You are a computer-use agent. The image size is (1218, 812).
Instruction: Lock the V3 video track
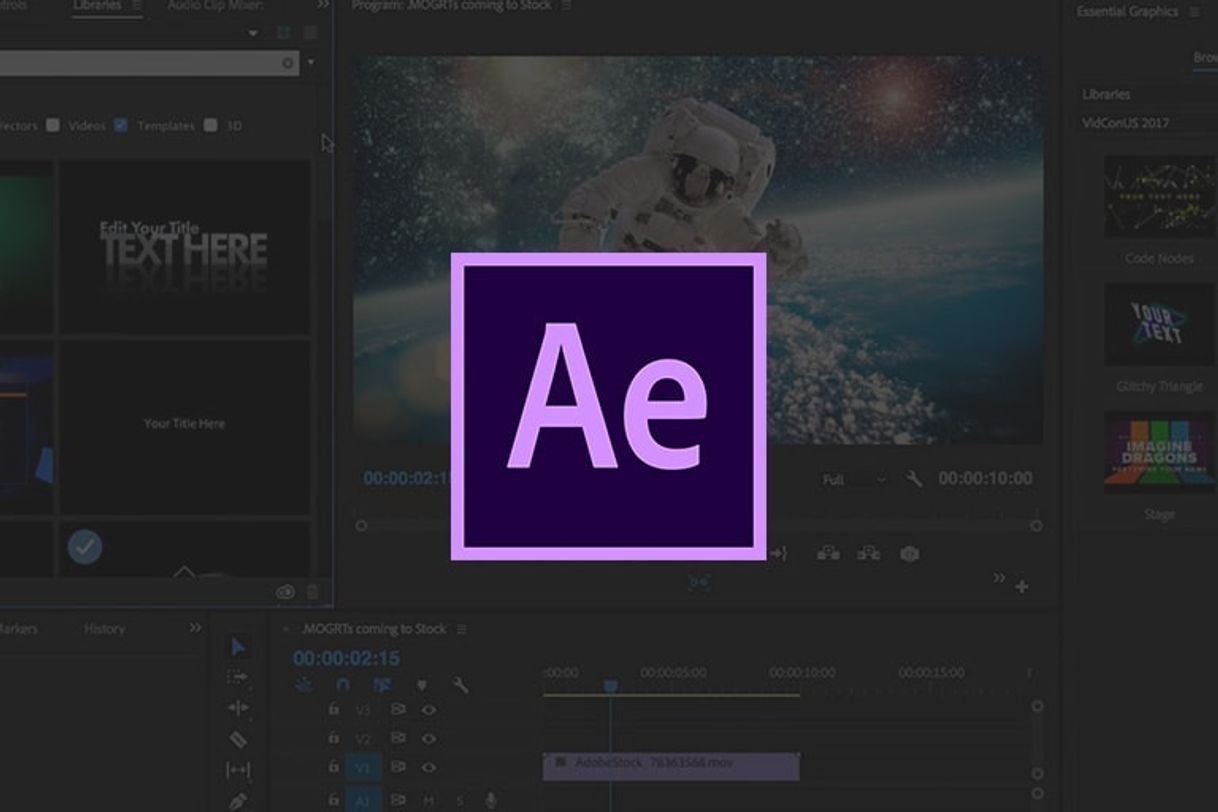(x=333, y=709)
